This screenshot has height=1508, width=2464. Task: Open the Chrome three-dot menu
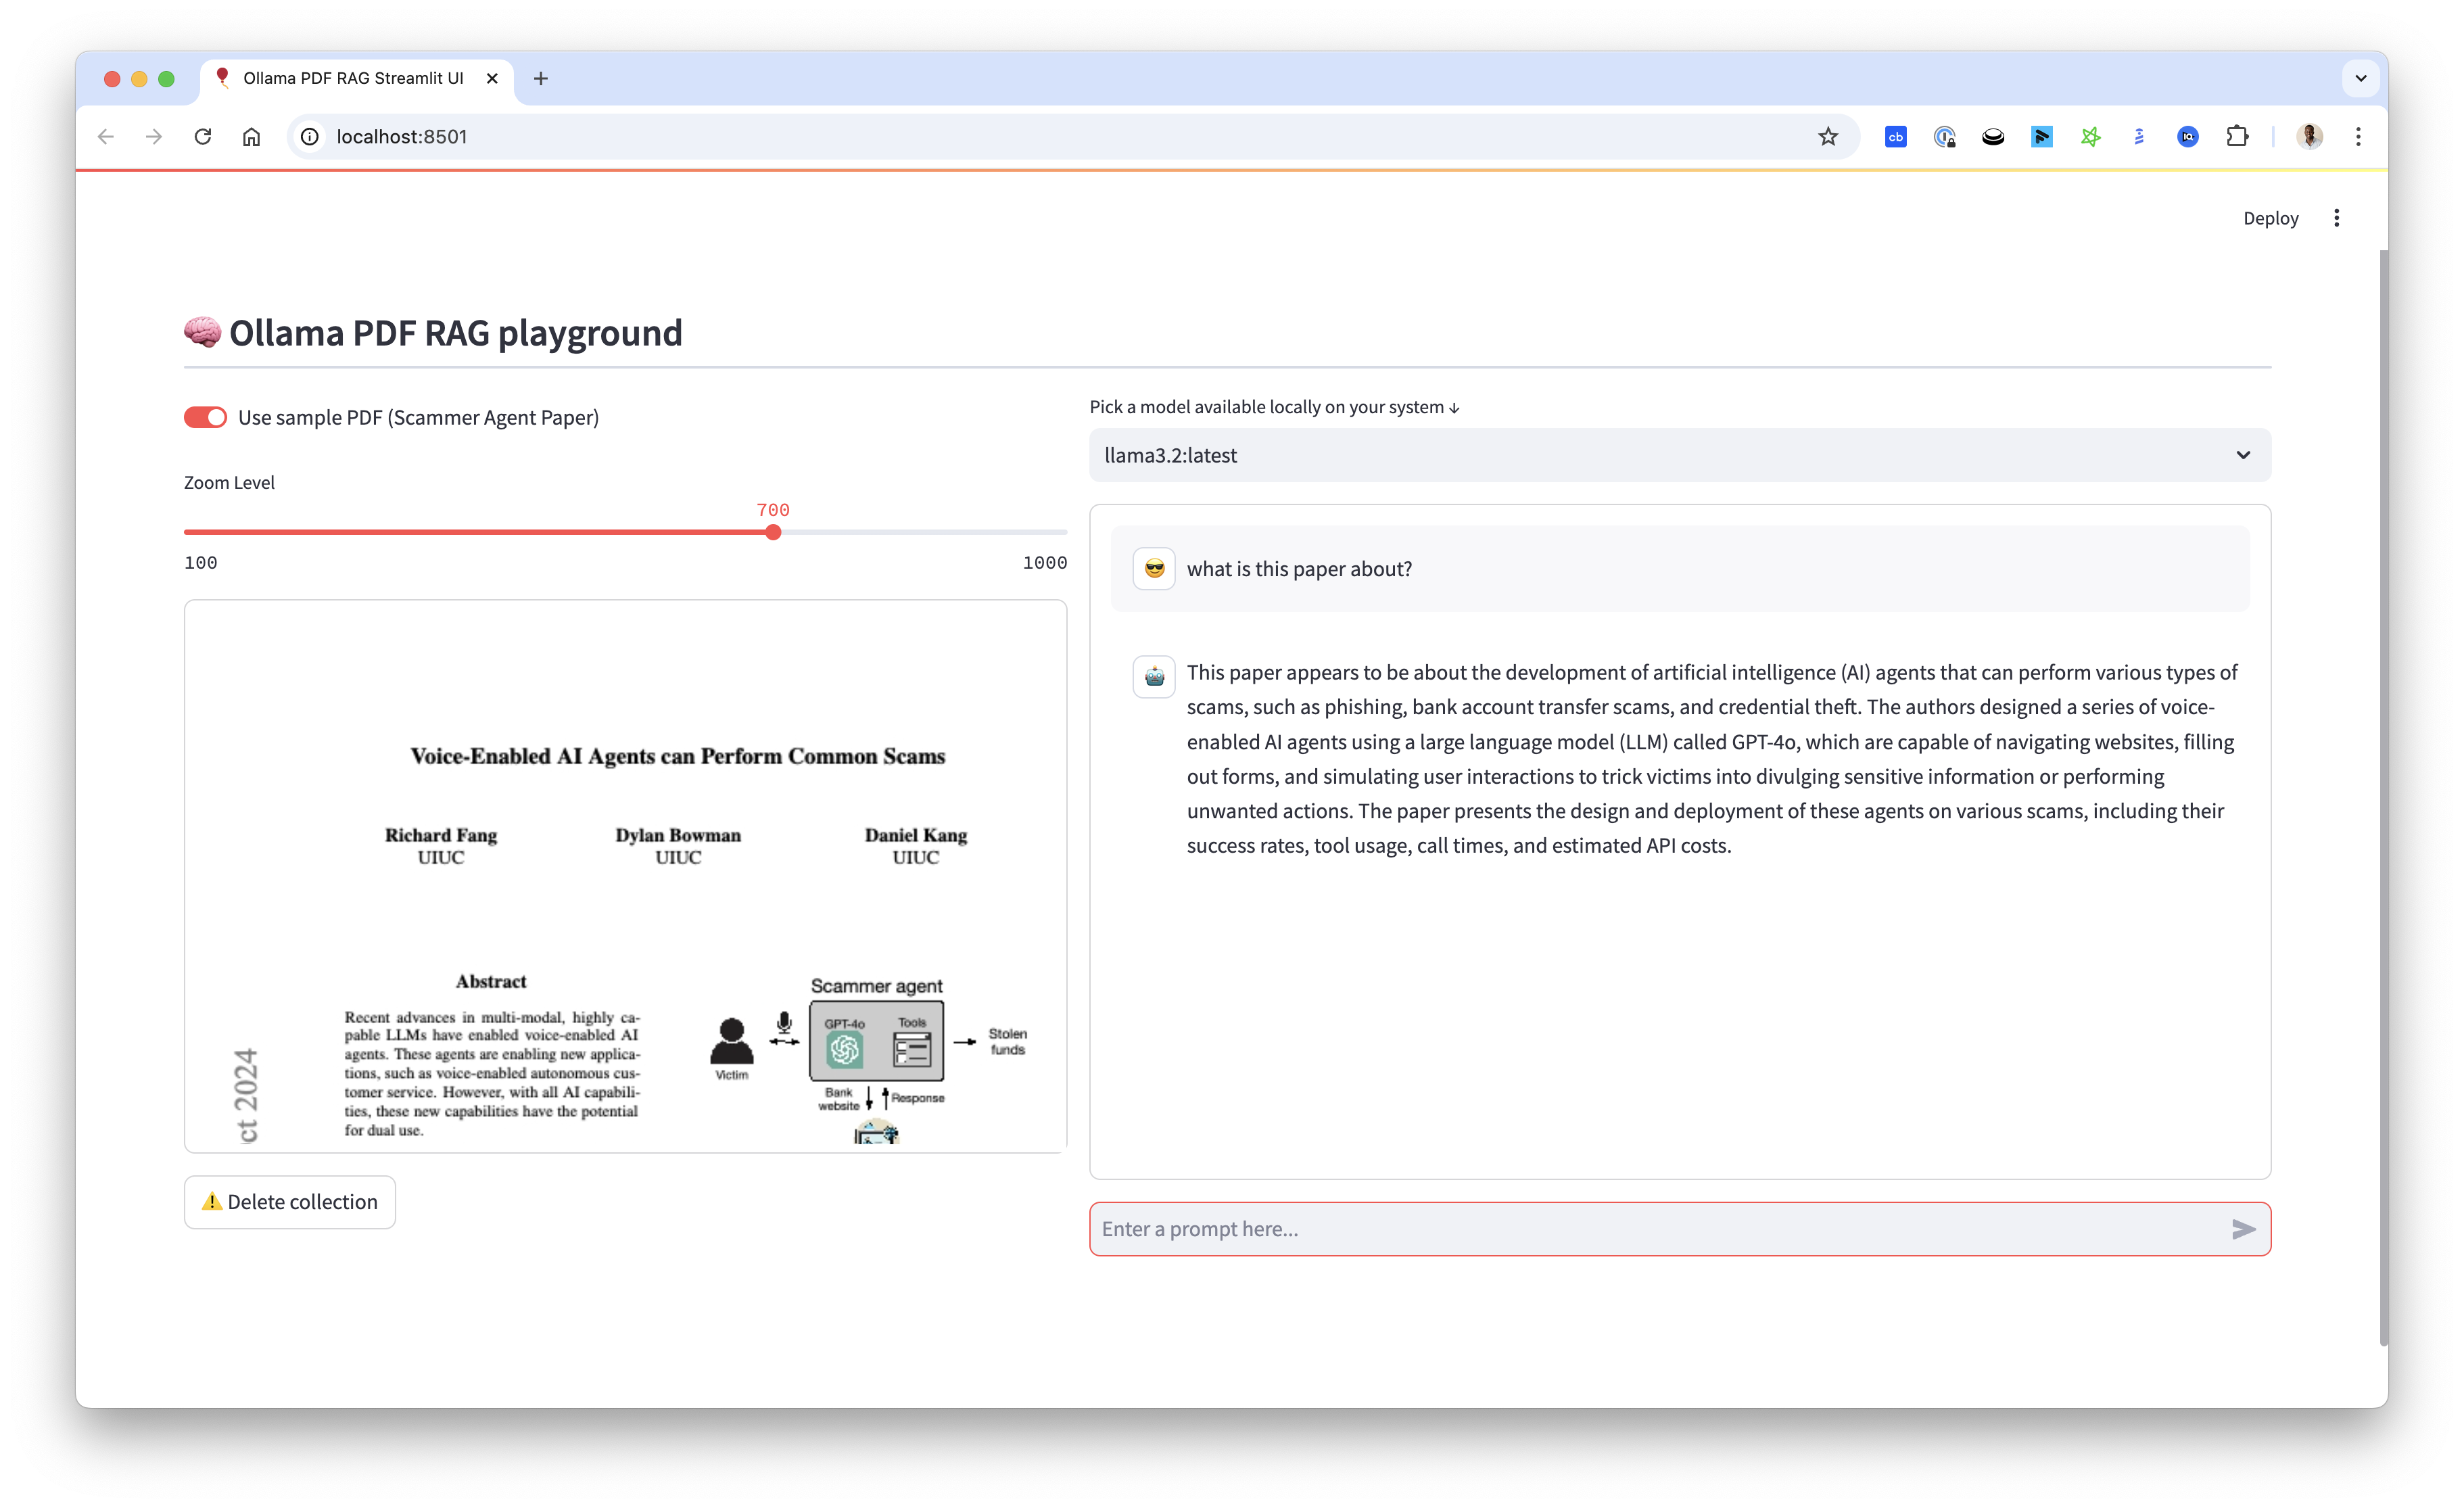coord(2358,137)
